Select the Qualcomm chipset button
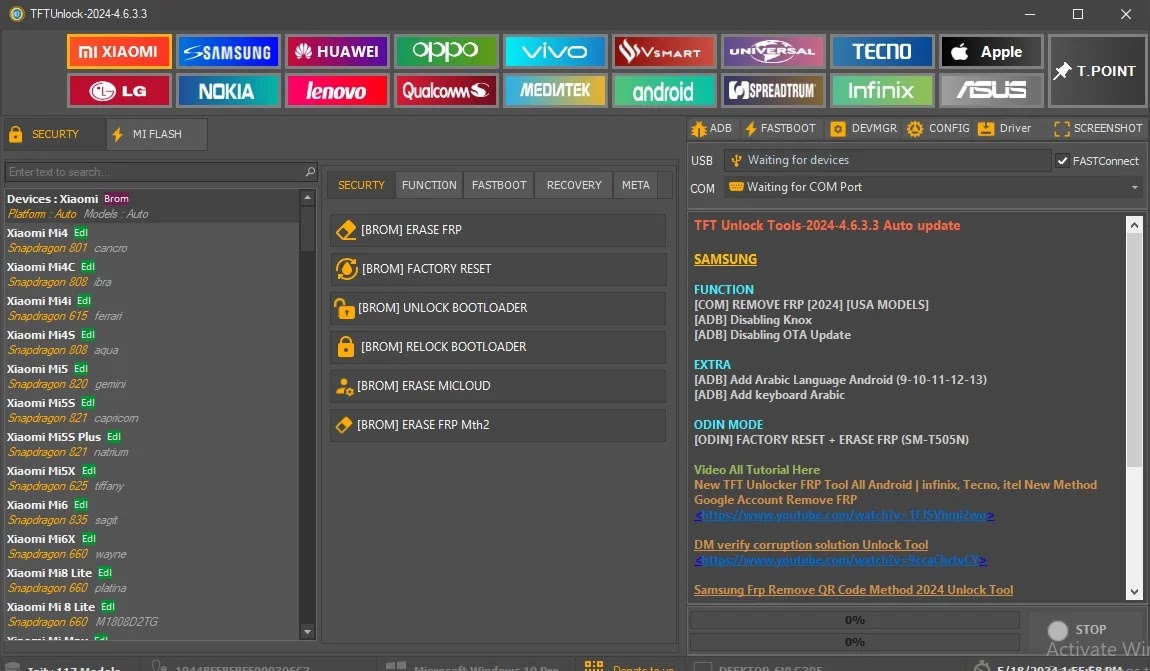This screenshot has width=1150, height=671. coord(446,91)
